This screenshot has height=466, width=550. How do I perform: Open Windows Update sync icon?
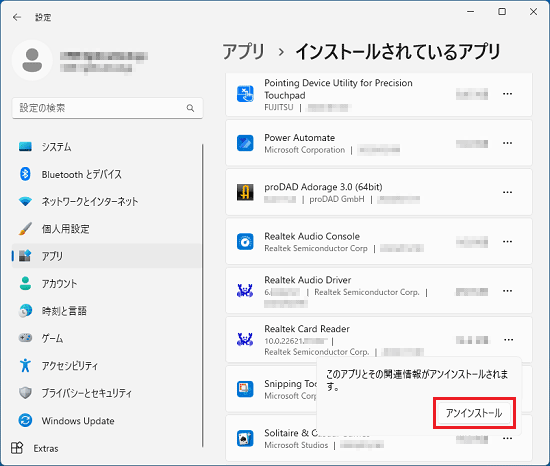[25, 420]
